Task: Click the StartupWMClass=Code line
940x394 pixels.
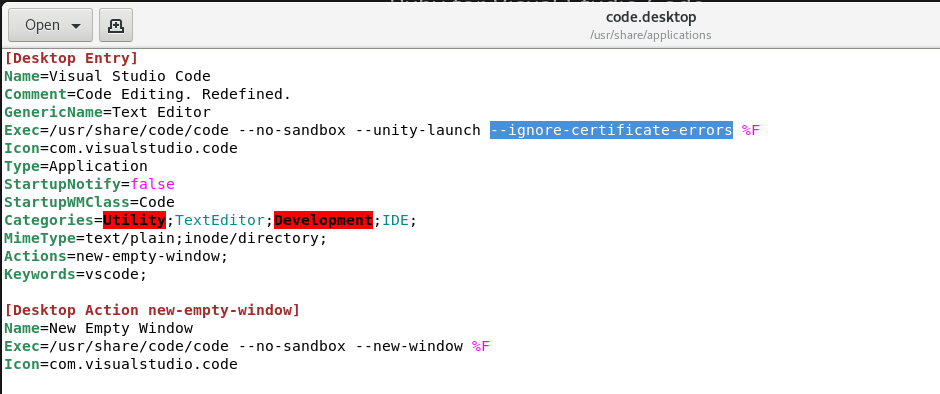Action: (89, 202)
